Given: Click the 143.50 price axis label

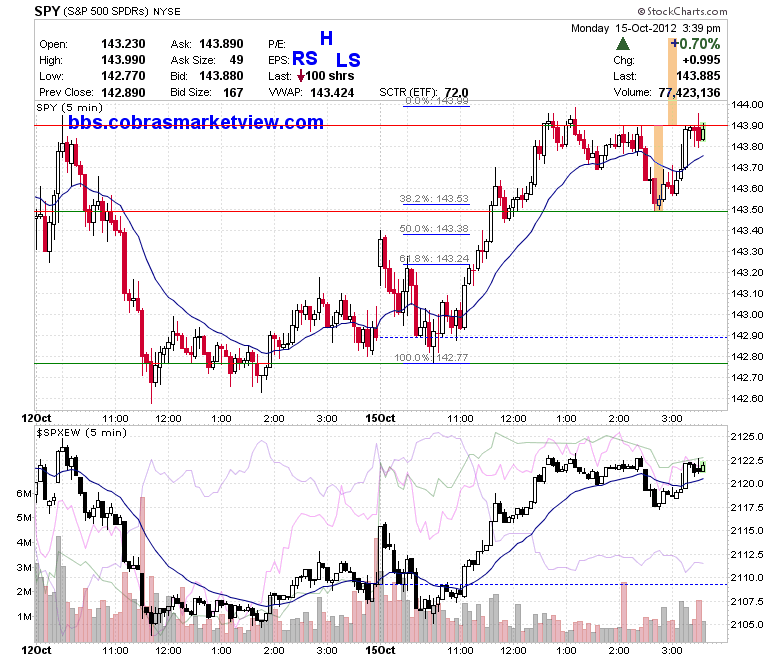Looking at the screenshot, I should click(747, 209).
